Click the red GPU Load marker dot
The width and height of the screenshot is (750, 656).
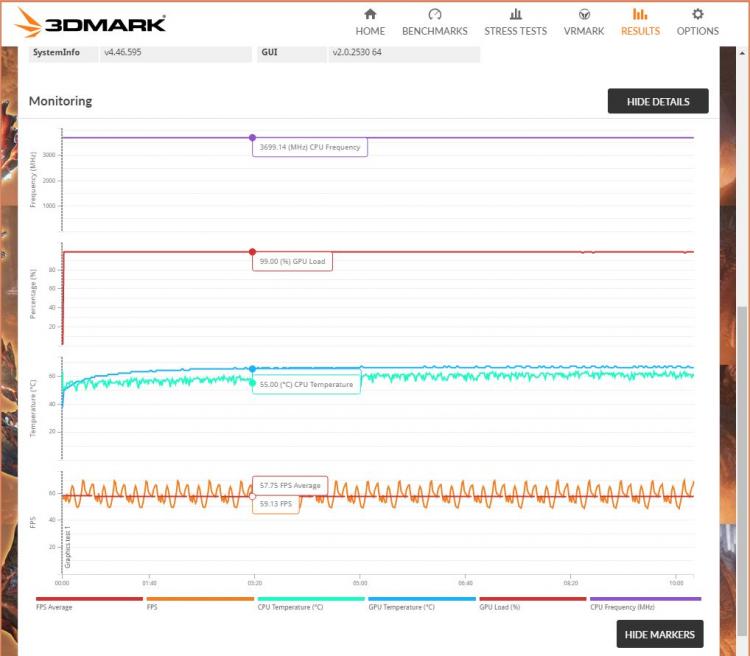pos(252,252)
